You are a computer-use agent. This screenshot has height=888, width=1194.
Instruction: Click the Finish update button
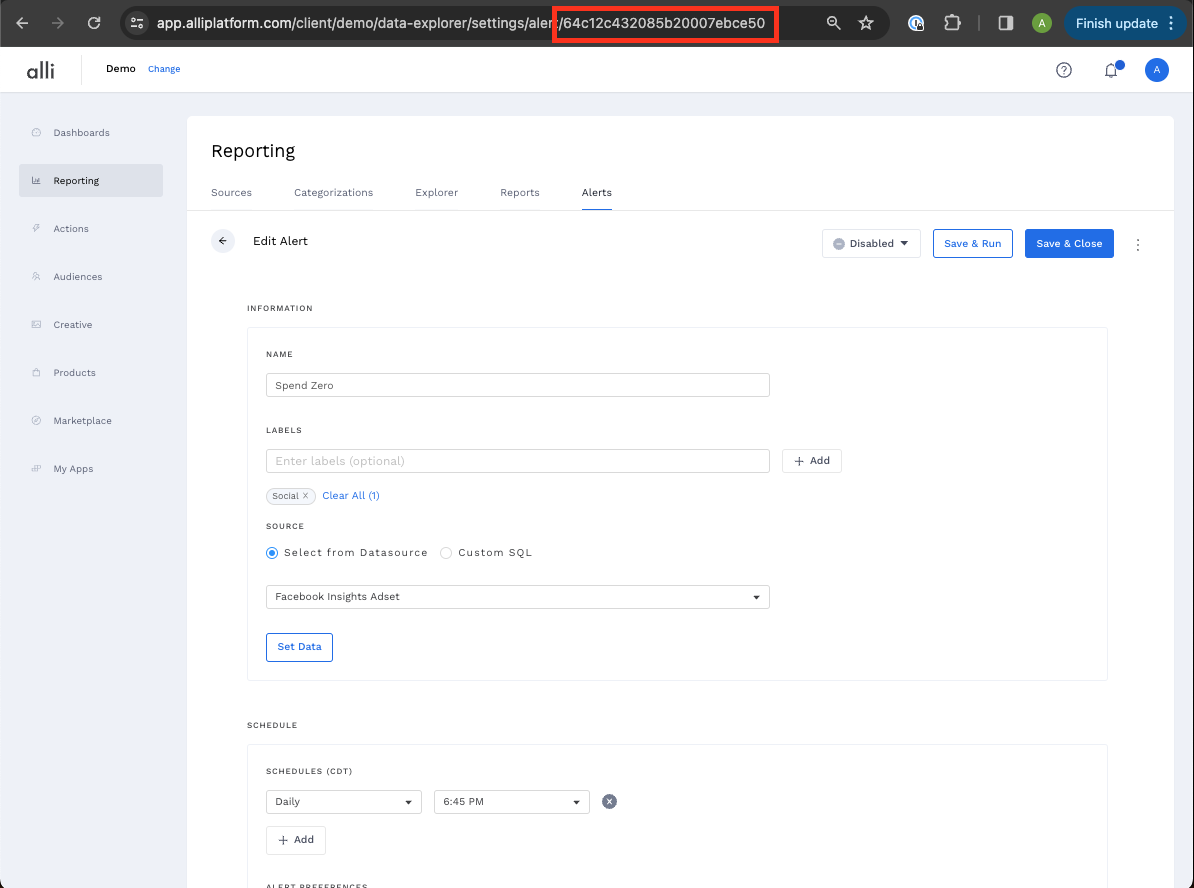tap(1125, 24)
